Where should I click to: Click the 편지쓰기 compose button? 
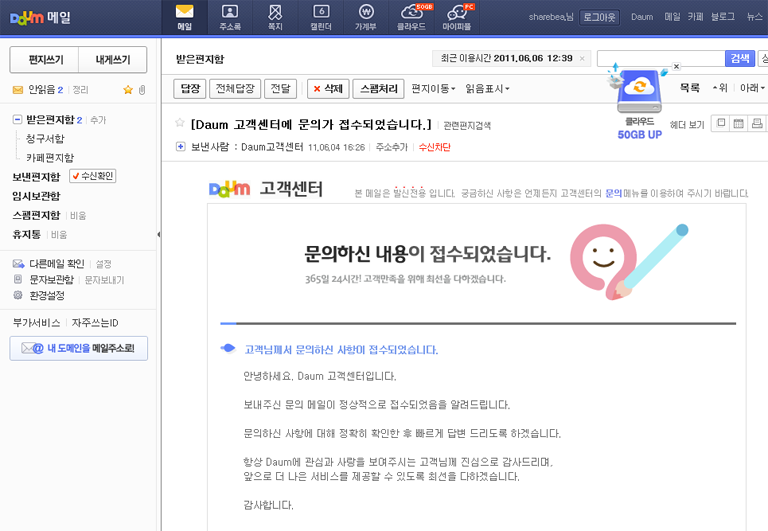pos(45,60)
